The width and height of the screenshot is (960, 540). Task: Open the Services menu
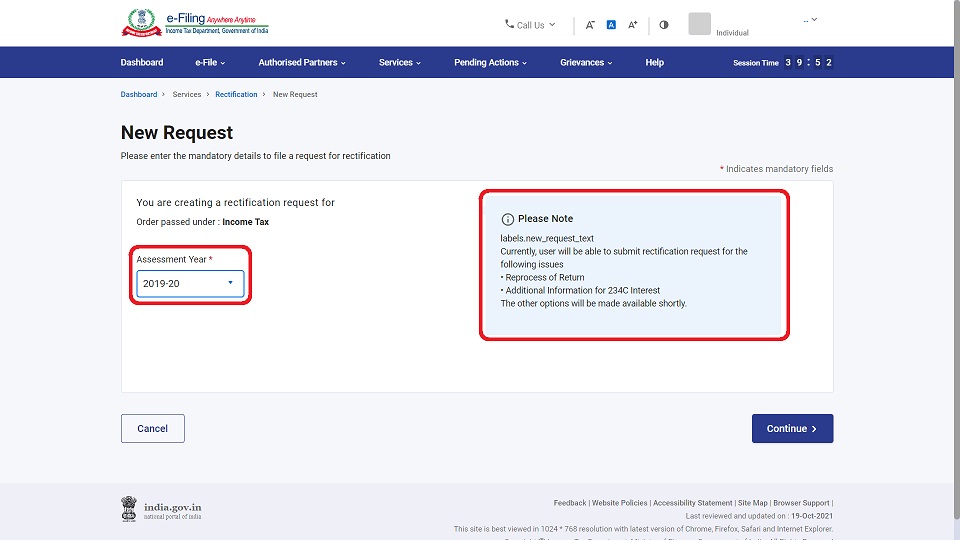pyautogui.click(x=399, y=62)
